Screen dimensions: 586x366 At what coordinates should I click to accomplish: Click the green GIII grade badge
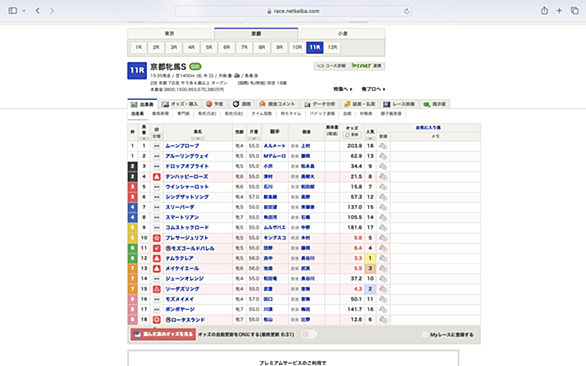pyautogui.click(x=195, y=67)
